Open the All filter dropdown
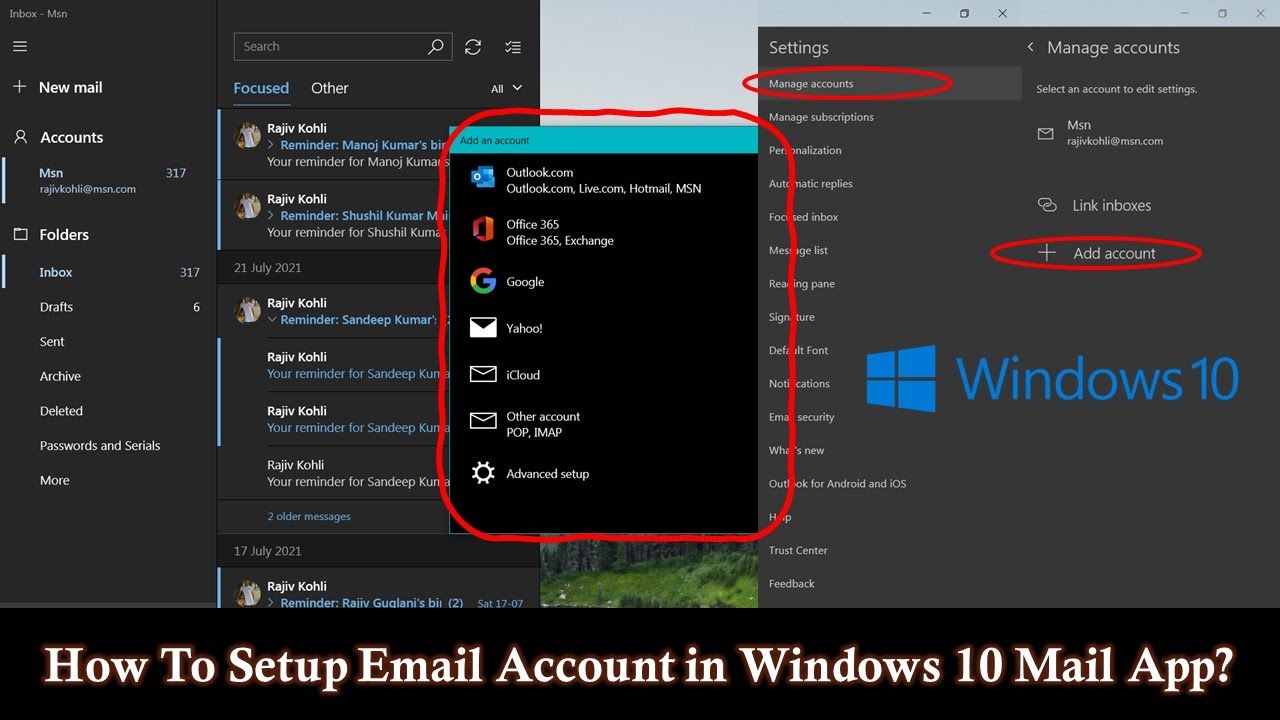Image resolution: width=1280 pixels, height=720 pixels. 507,88
